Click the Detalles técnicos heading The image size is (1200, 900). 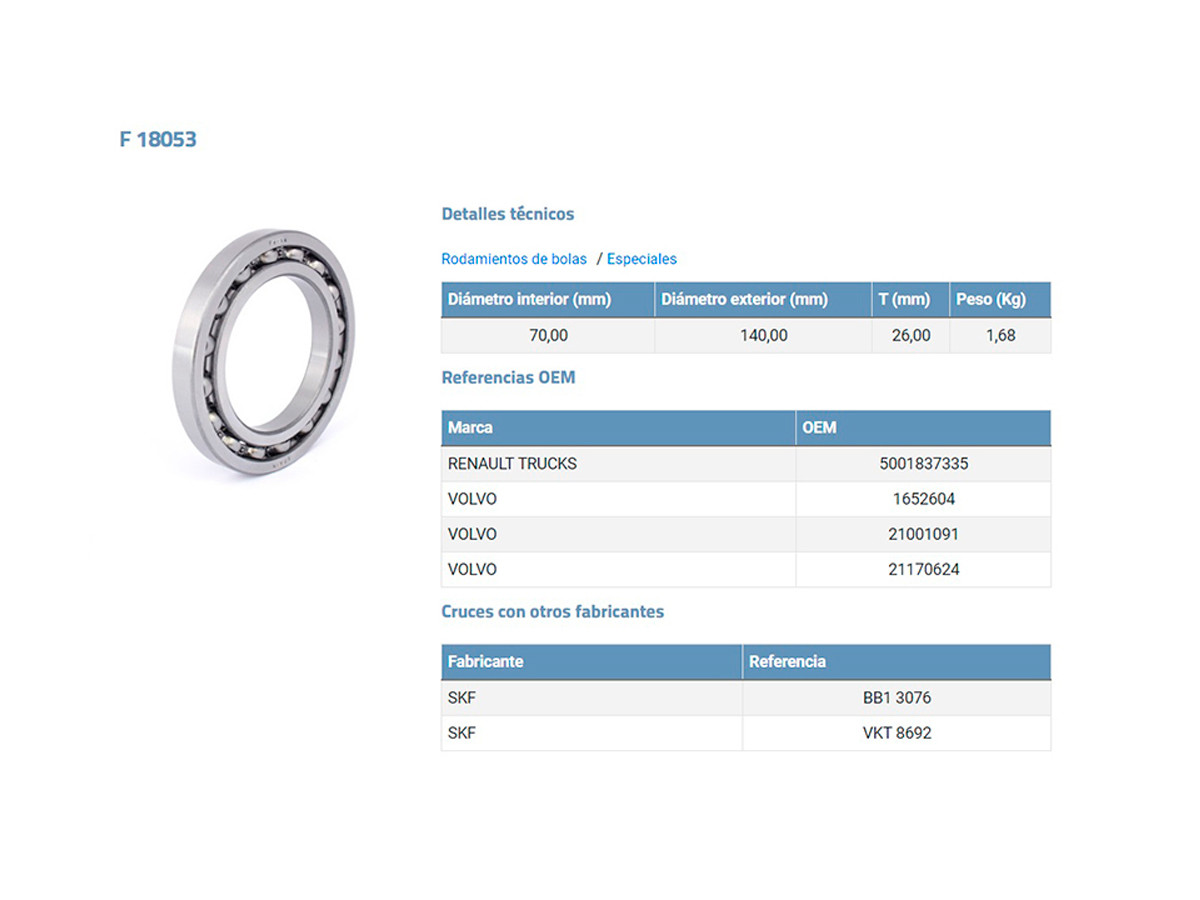(x=508, y=214)
